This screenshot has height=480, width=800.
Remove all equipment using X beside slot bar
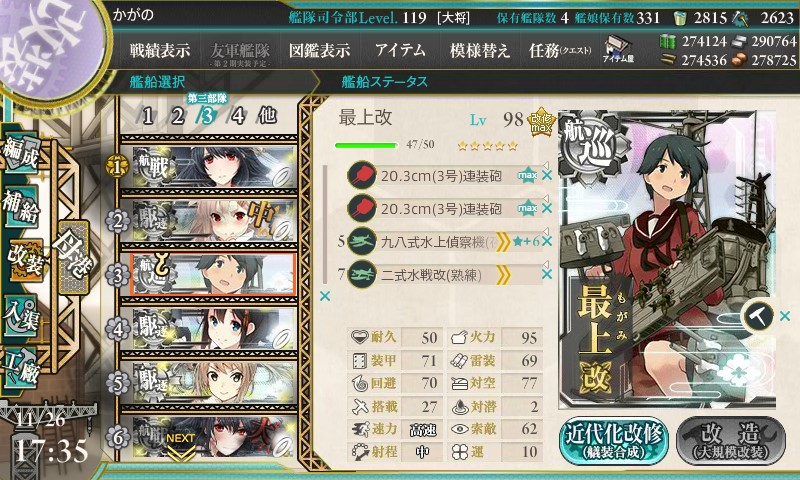[324, 296]
